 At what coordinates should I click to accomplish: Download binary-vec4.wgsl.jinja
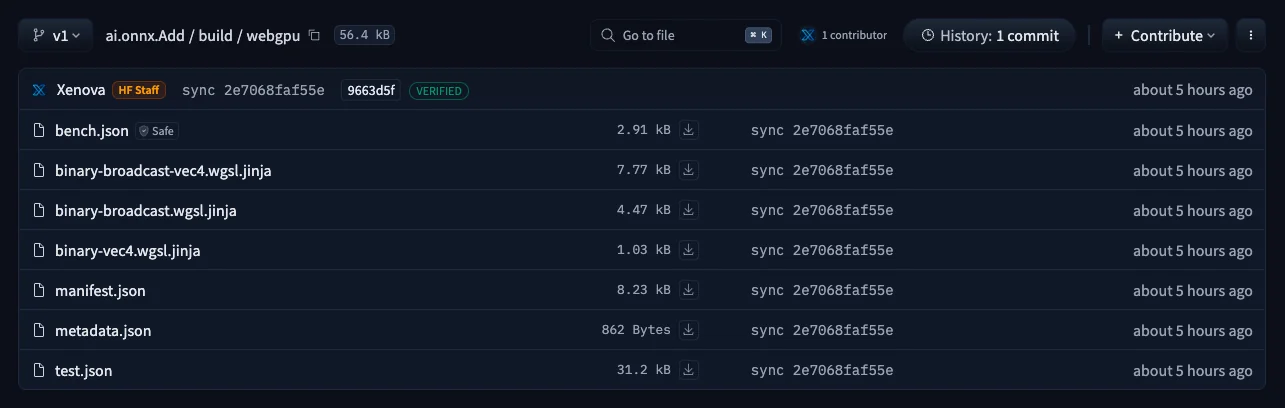coord(688,250)
